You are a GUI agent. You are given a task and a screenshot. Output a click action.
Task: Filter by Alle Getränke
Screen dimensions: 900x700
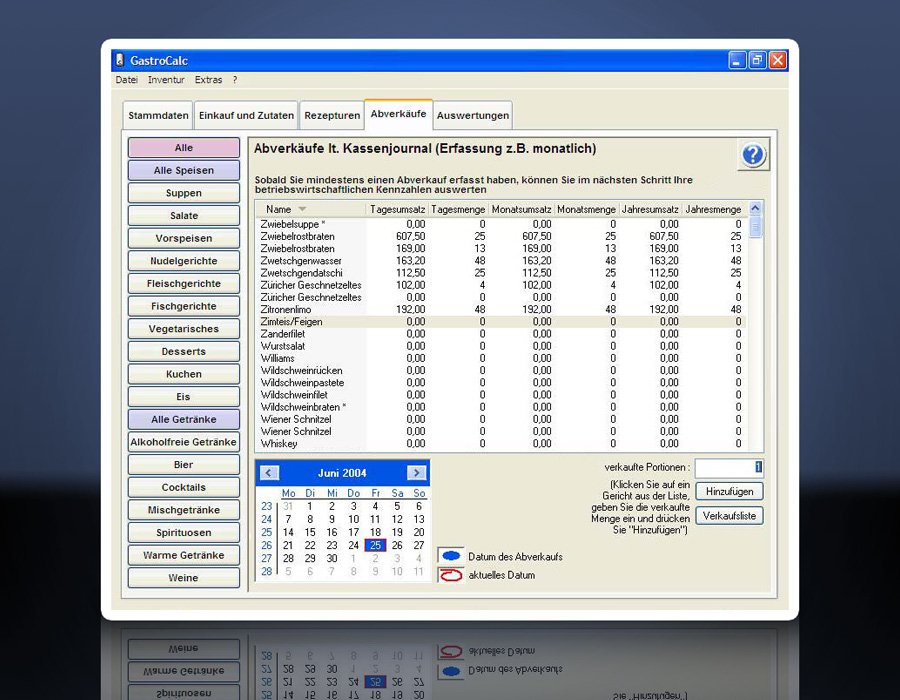tap(184, 419)
